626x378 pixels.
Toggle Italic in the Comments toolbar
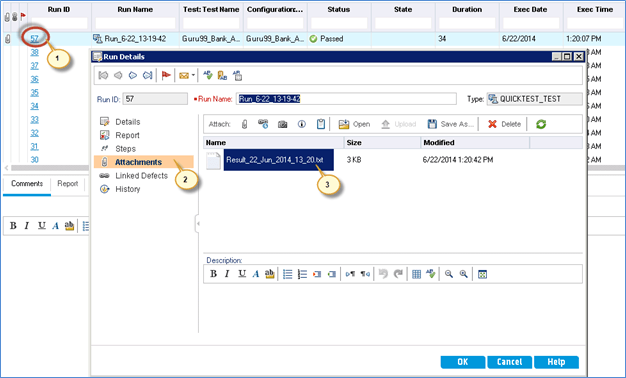click(27, 226)
